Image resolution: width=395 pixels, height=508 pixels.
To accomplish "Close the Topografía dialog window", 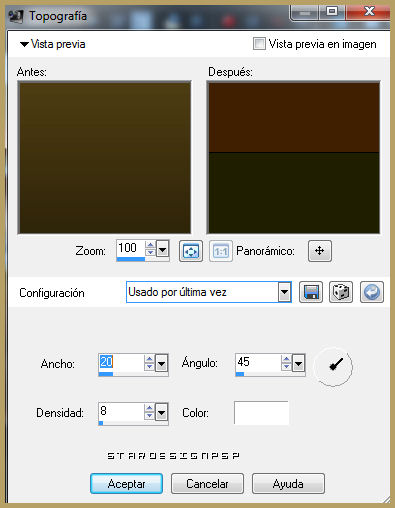I will 368,12.
